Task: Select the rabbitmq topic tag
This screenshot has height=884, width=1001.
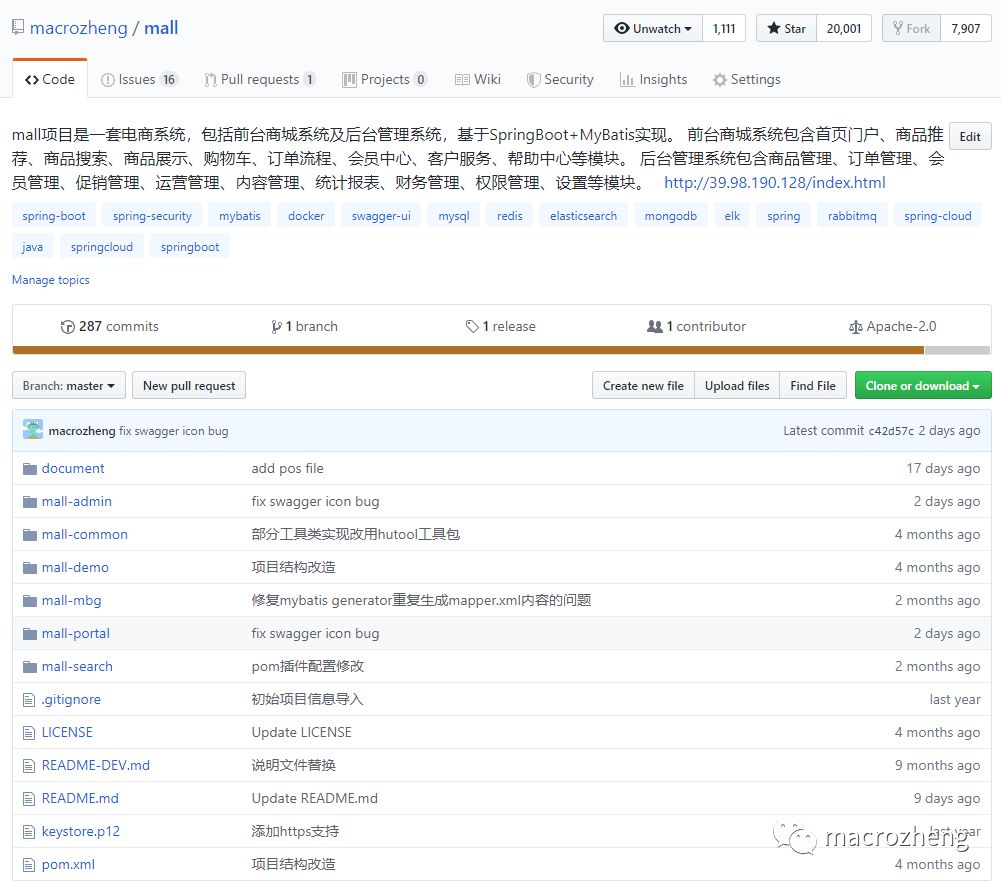Action: (852, 216)
